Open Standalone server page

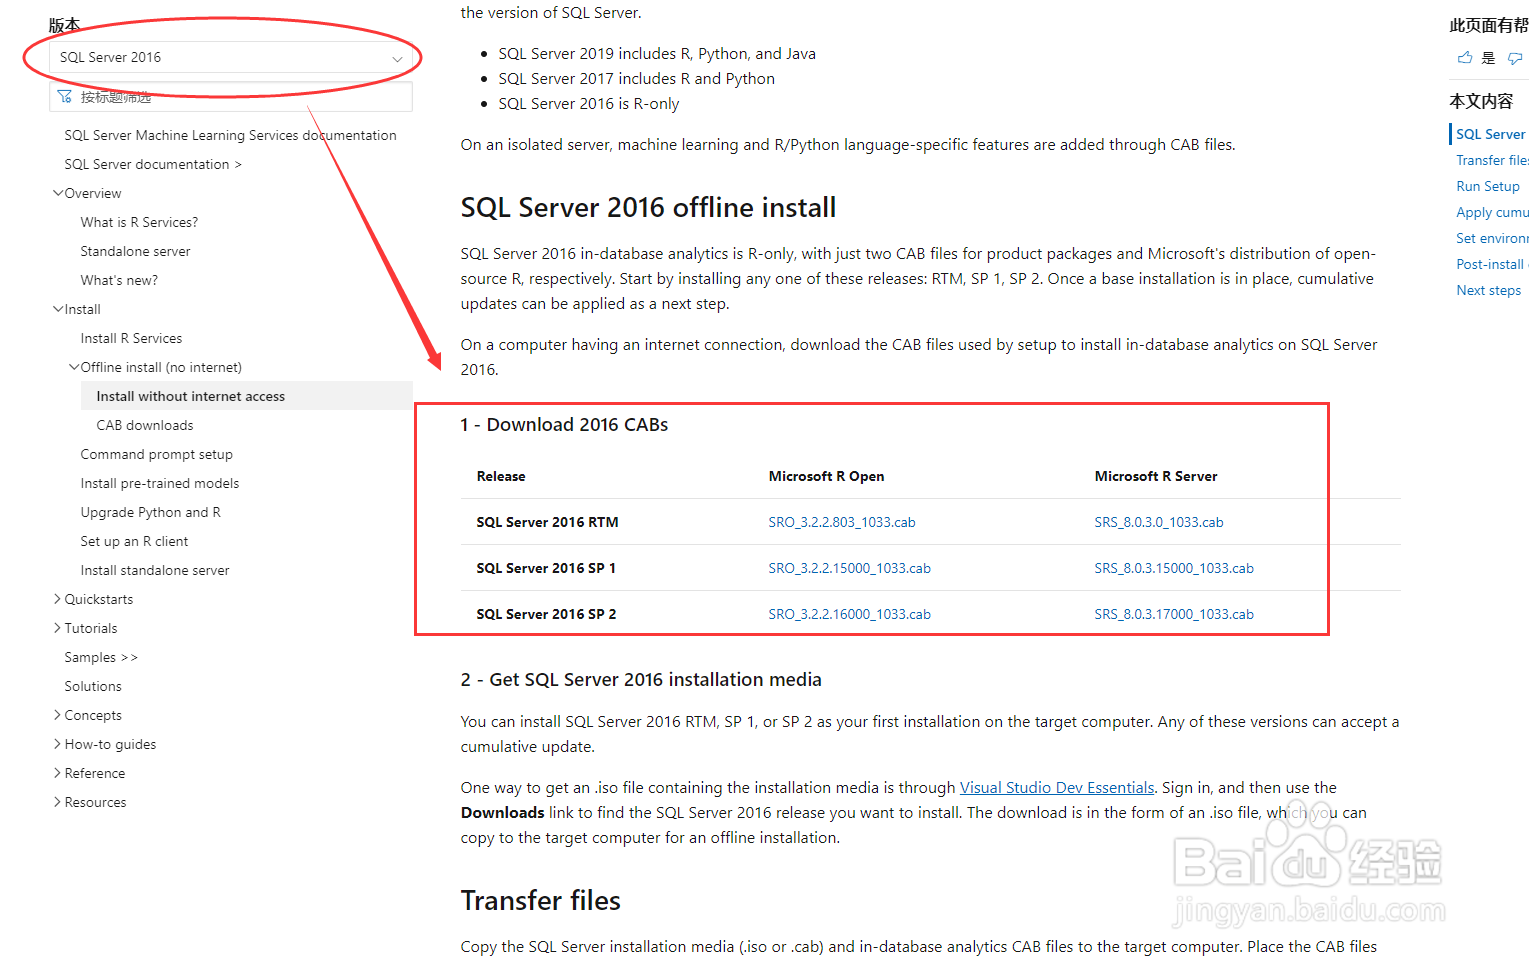(135, 251)
